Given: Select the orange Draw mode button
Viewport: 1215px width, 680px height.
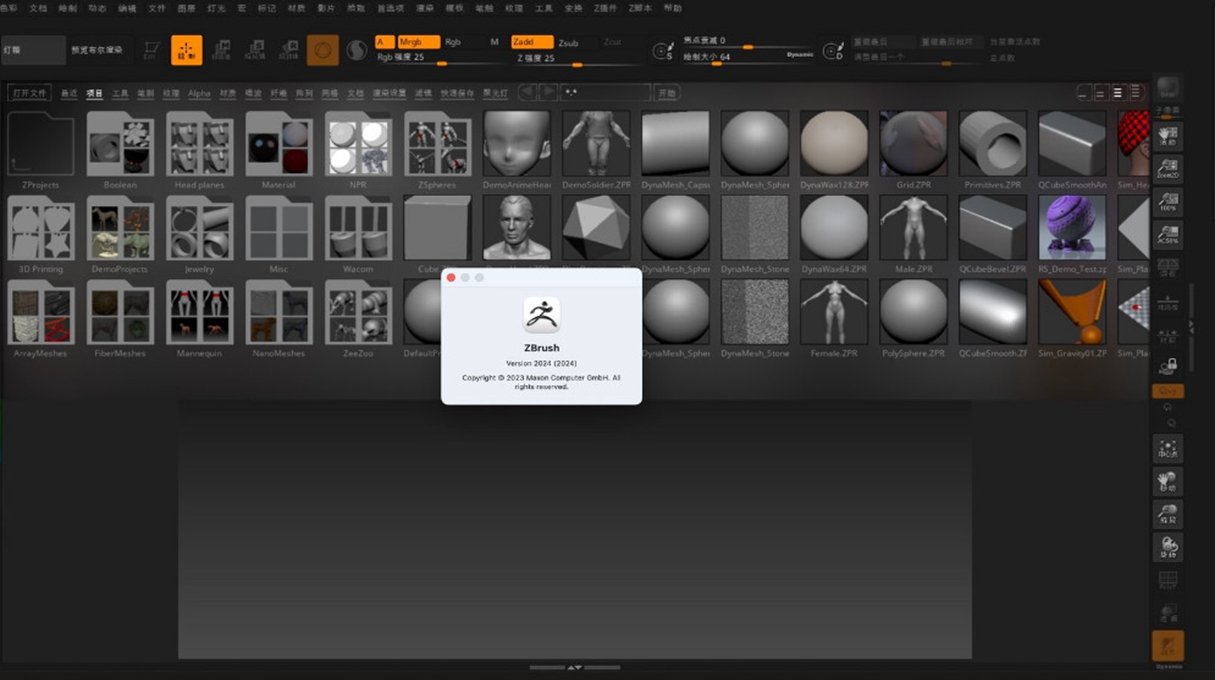Looking at the screenshot, I should point(186,50).
